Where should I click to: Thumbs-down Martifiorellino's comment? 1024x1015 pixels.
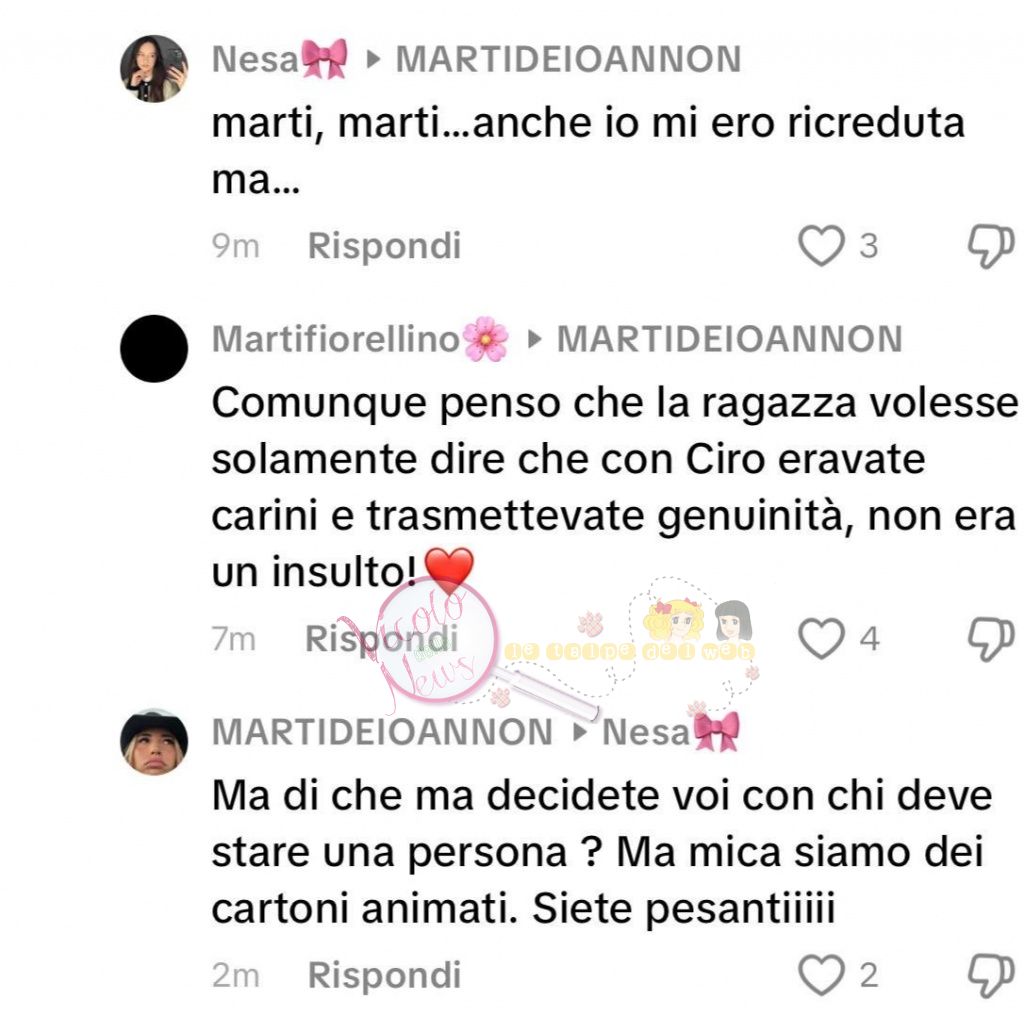pyautogui.click(x=990, y=639)
